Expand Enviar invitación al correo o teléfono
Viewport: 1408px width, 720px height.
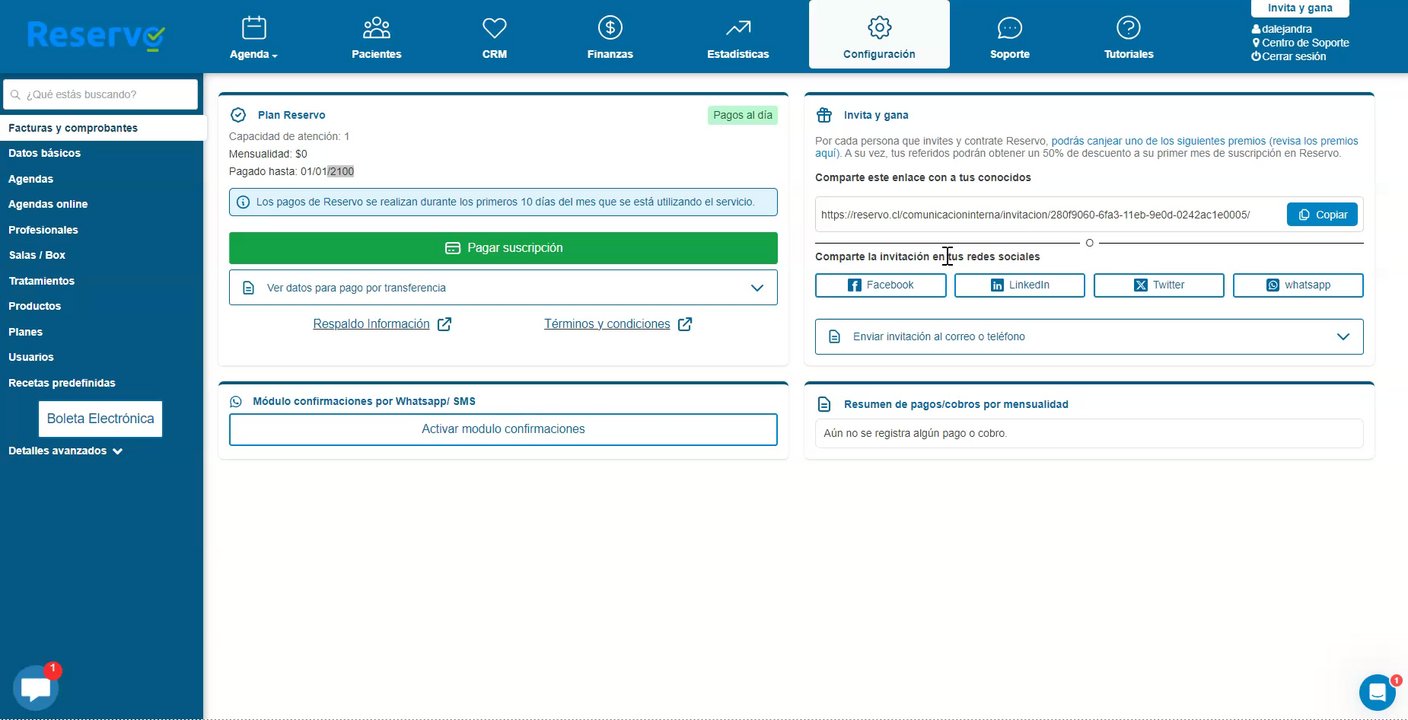pyautogui.click(x=1089, y=336)
